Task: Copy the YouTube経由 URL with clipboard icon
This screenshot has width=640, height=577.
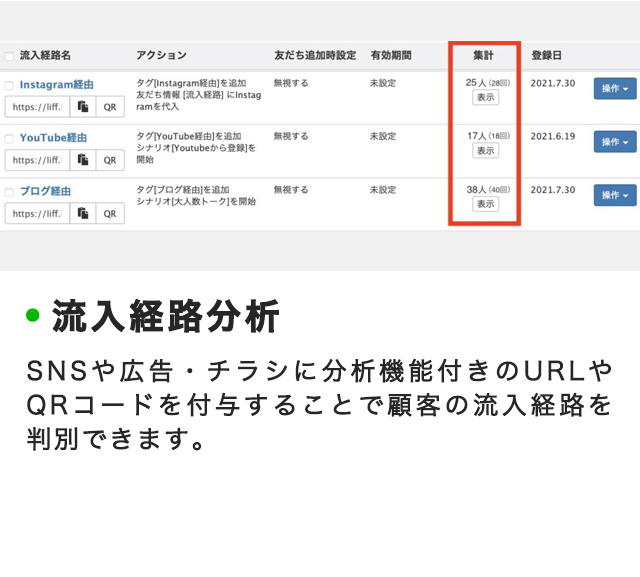Action: [x=83, y=160]
